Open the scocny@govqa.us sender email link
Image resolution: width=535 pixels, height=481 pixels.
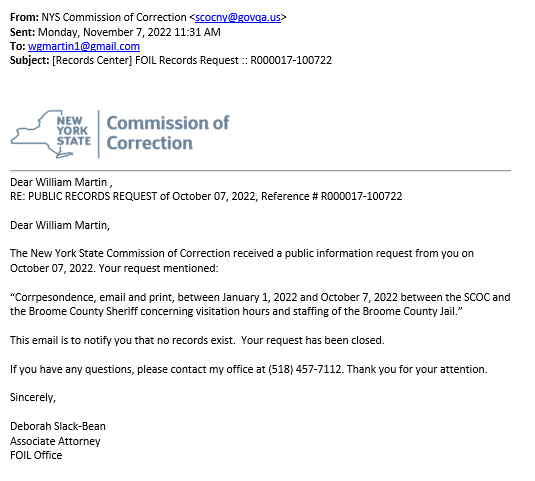click(238, 17)
